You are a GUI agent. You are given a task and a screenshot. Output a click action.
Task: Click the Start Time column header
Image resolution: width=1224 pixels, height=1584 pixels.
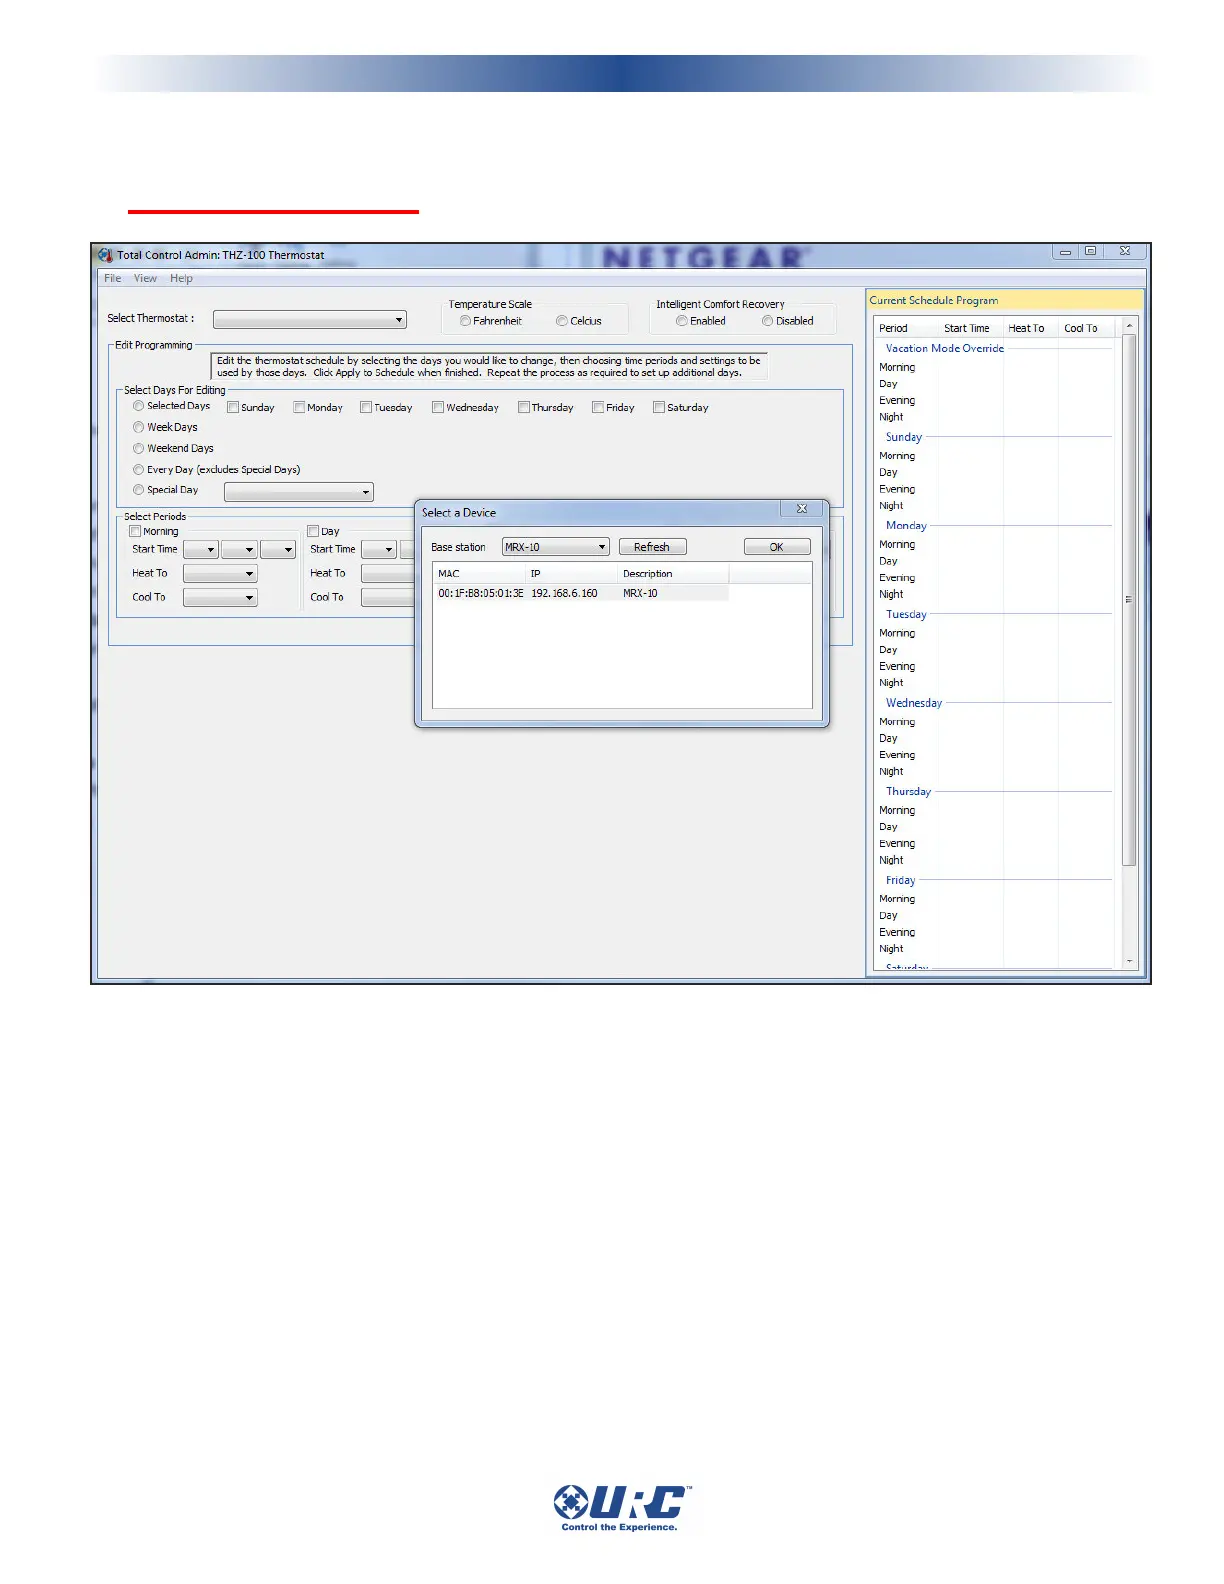971,328
